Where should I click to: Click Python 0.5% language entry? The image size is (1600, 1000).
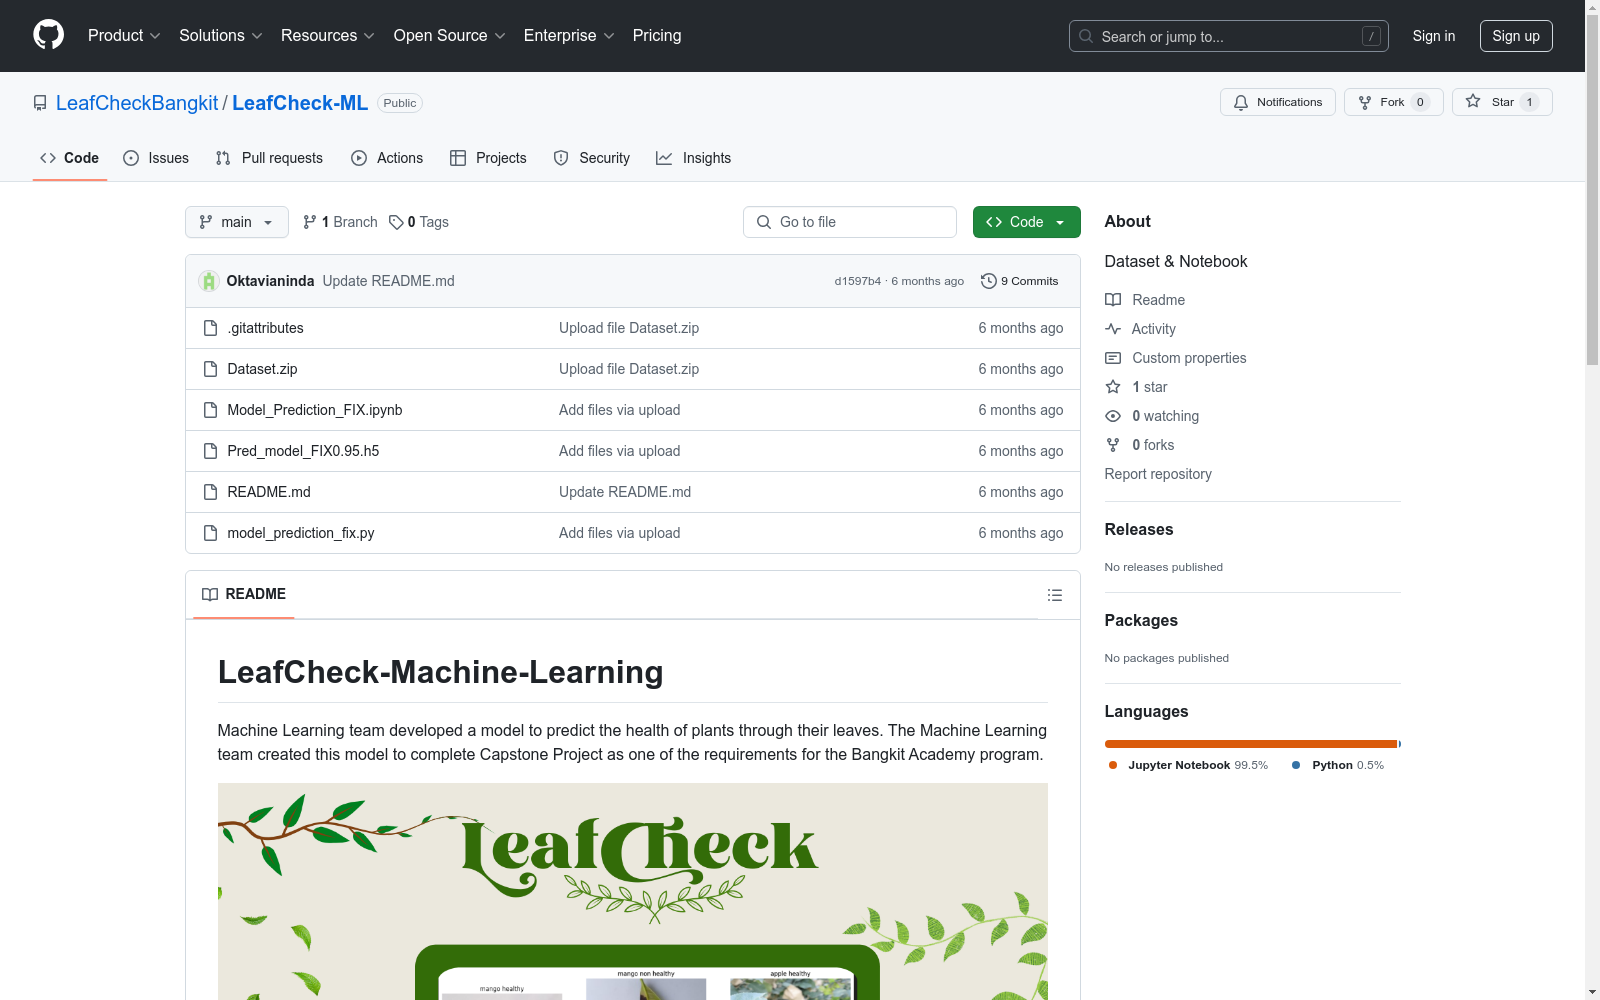[1338, 765]
